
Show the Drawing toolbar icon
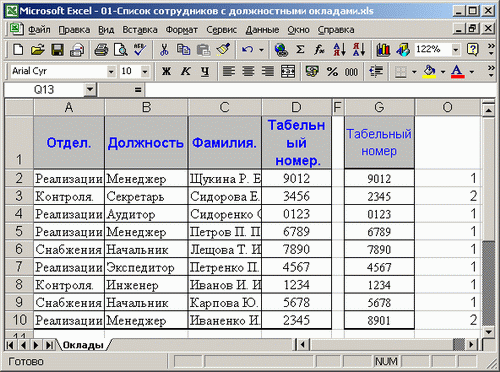403,50
